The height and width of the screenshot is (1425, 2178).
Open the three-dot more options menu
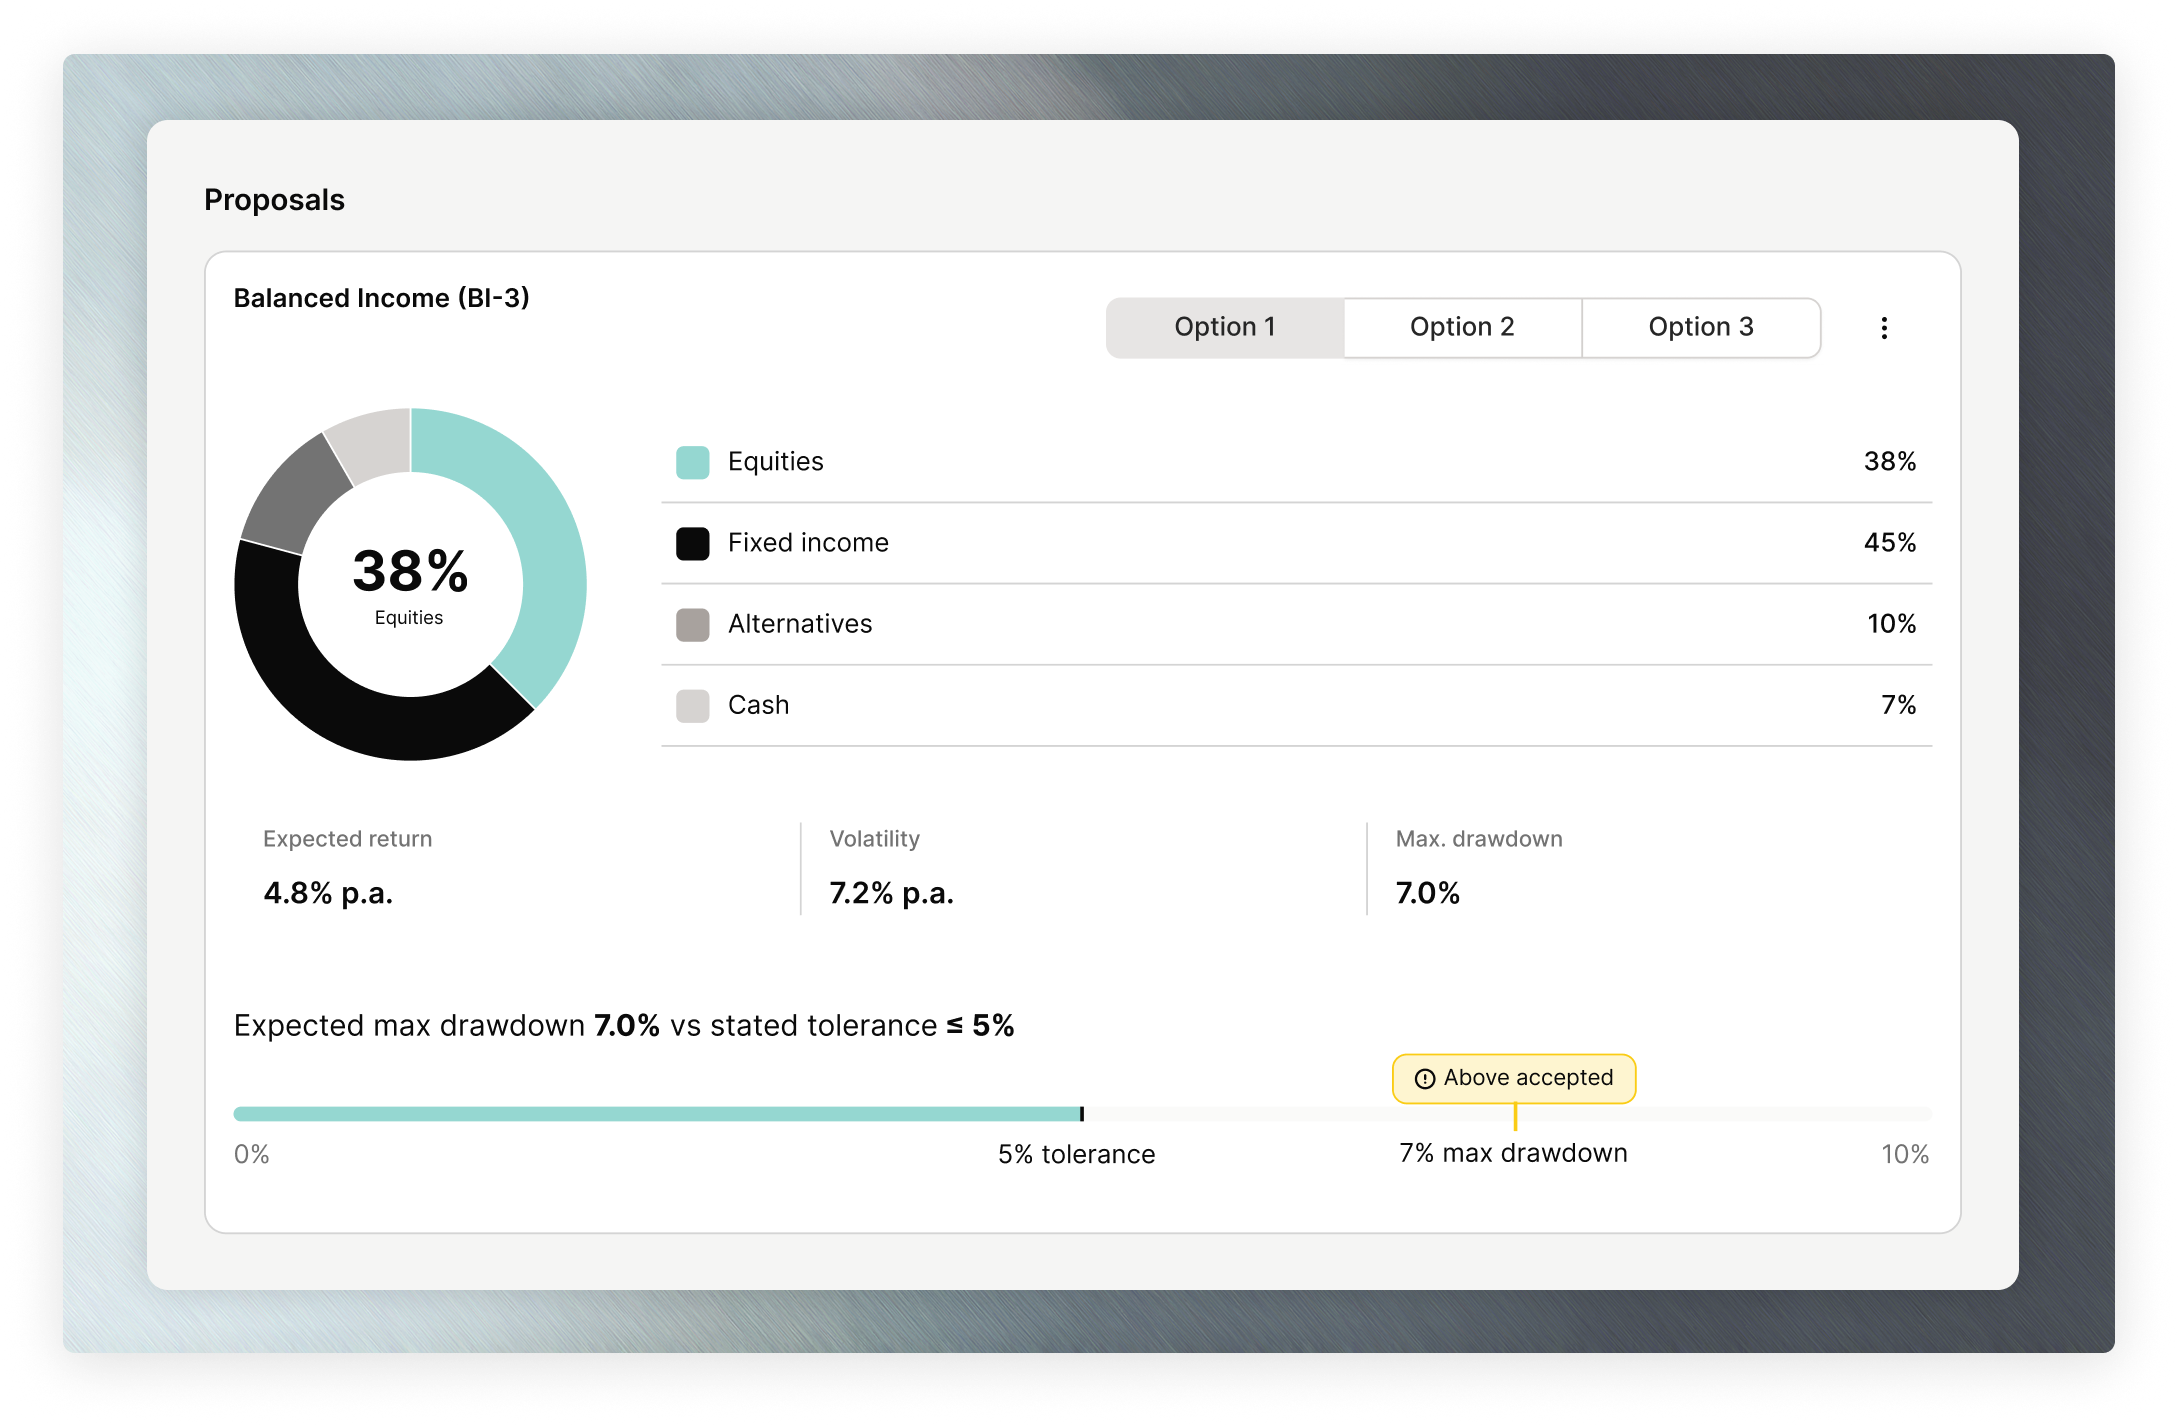1884,328
